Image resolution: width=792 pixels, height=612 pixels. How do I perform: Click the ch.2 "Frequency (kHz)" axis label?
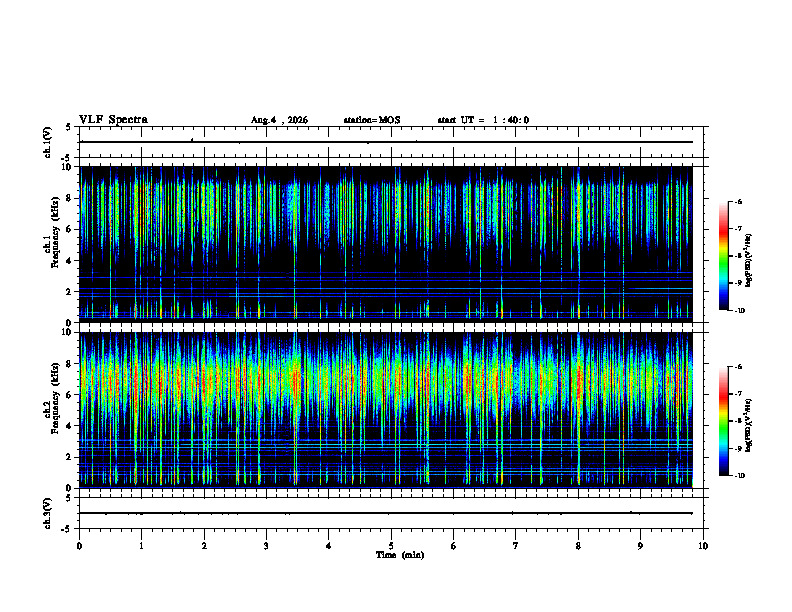(x=55, y=398)
